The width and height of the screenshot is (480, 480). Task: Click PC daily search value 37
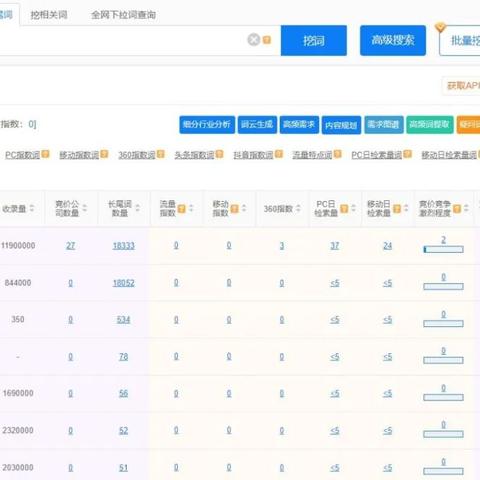pyautogui.click(x=335, y=246)
